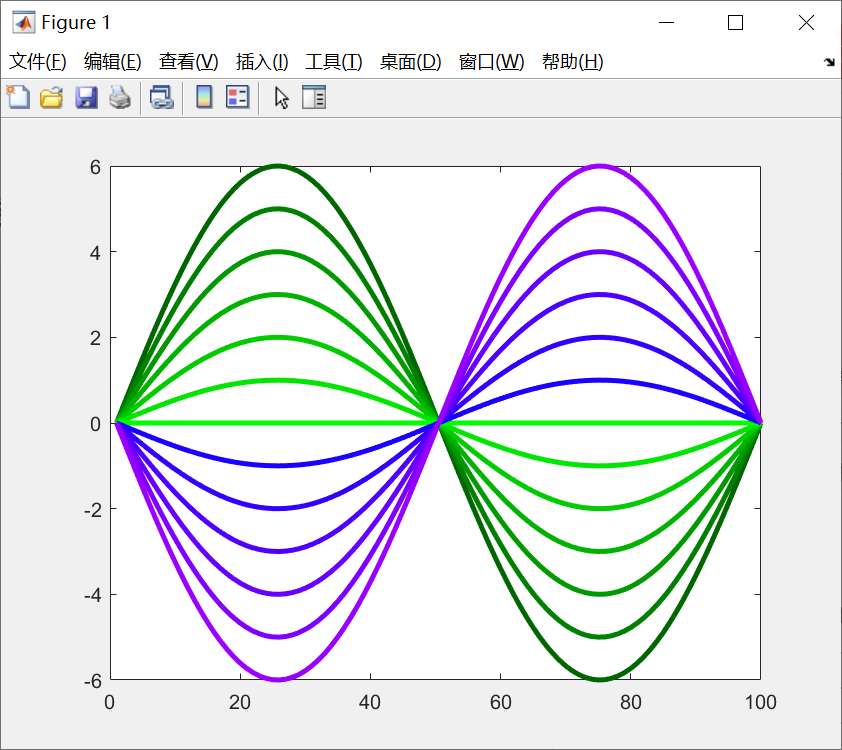Click the y-axis tick label 2
The image size is (842, 750).
point(95,339)
